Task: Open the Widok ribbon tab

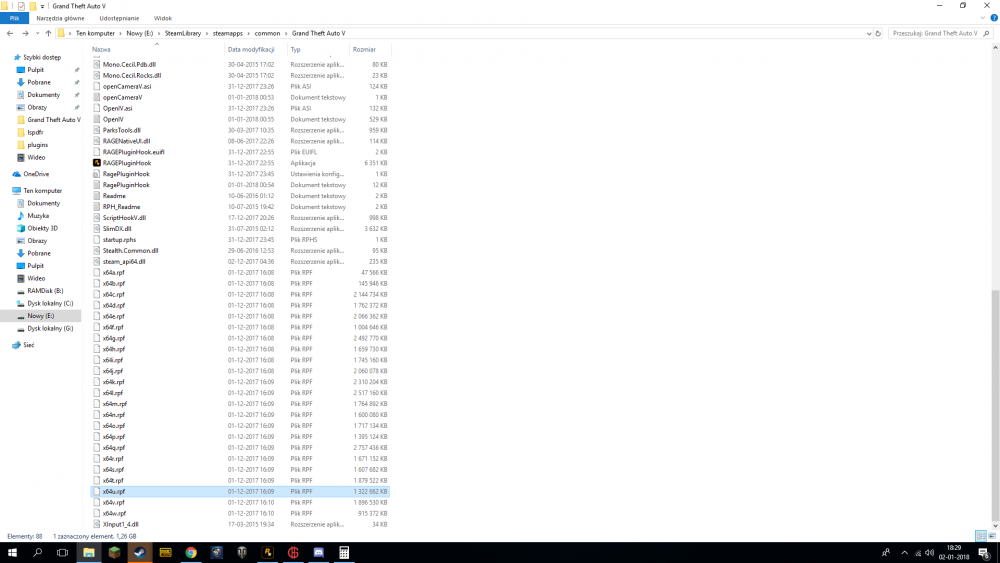Action: point(163,18)
